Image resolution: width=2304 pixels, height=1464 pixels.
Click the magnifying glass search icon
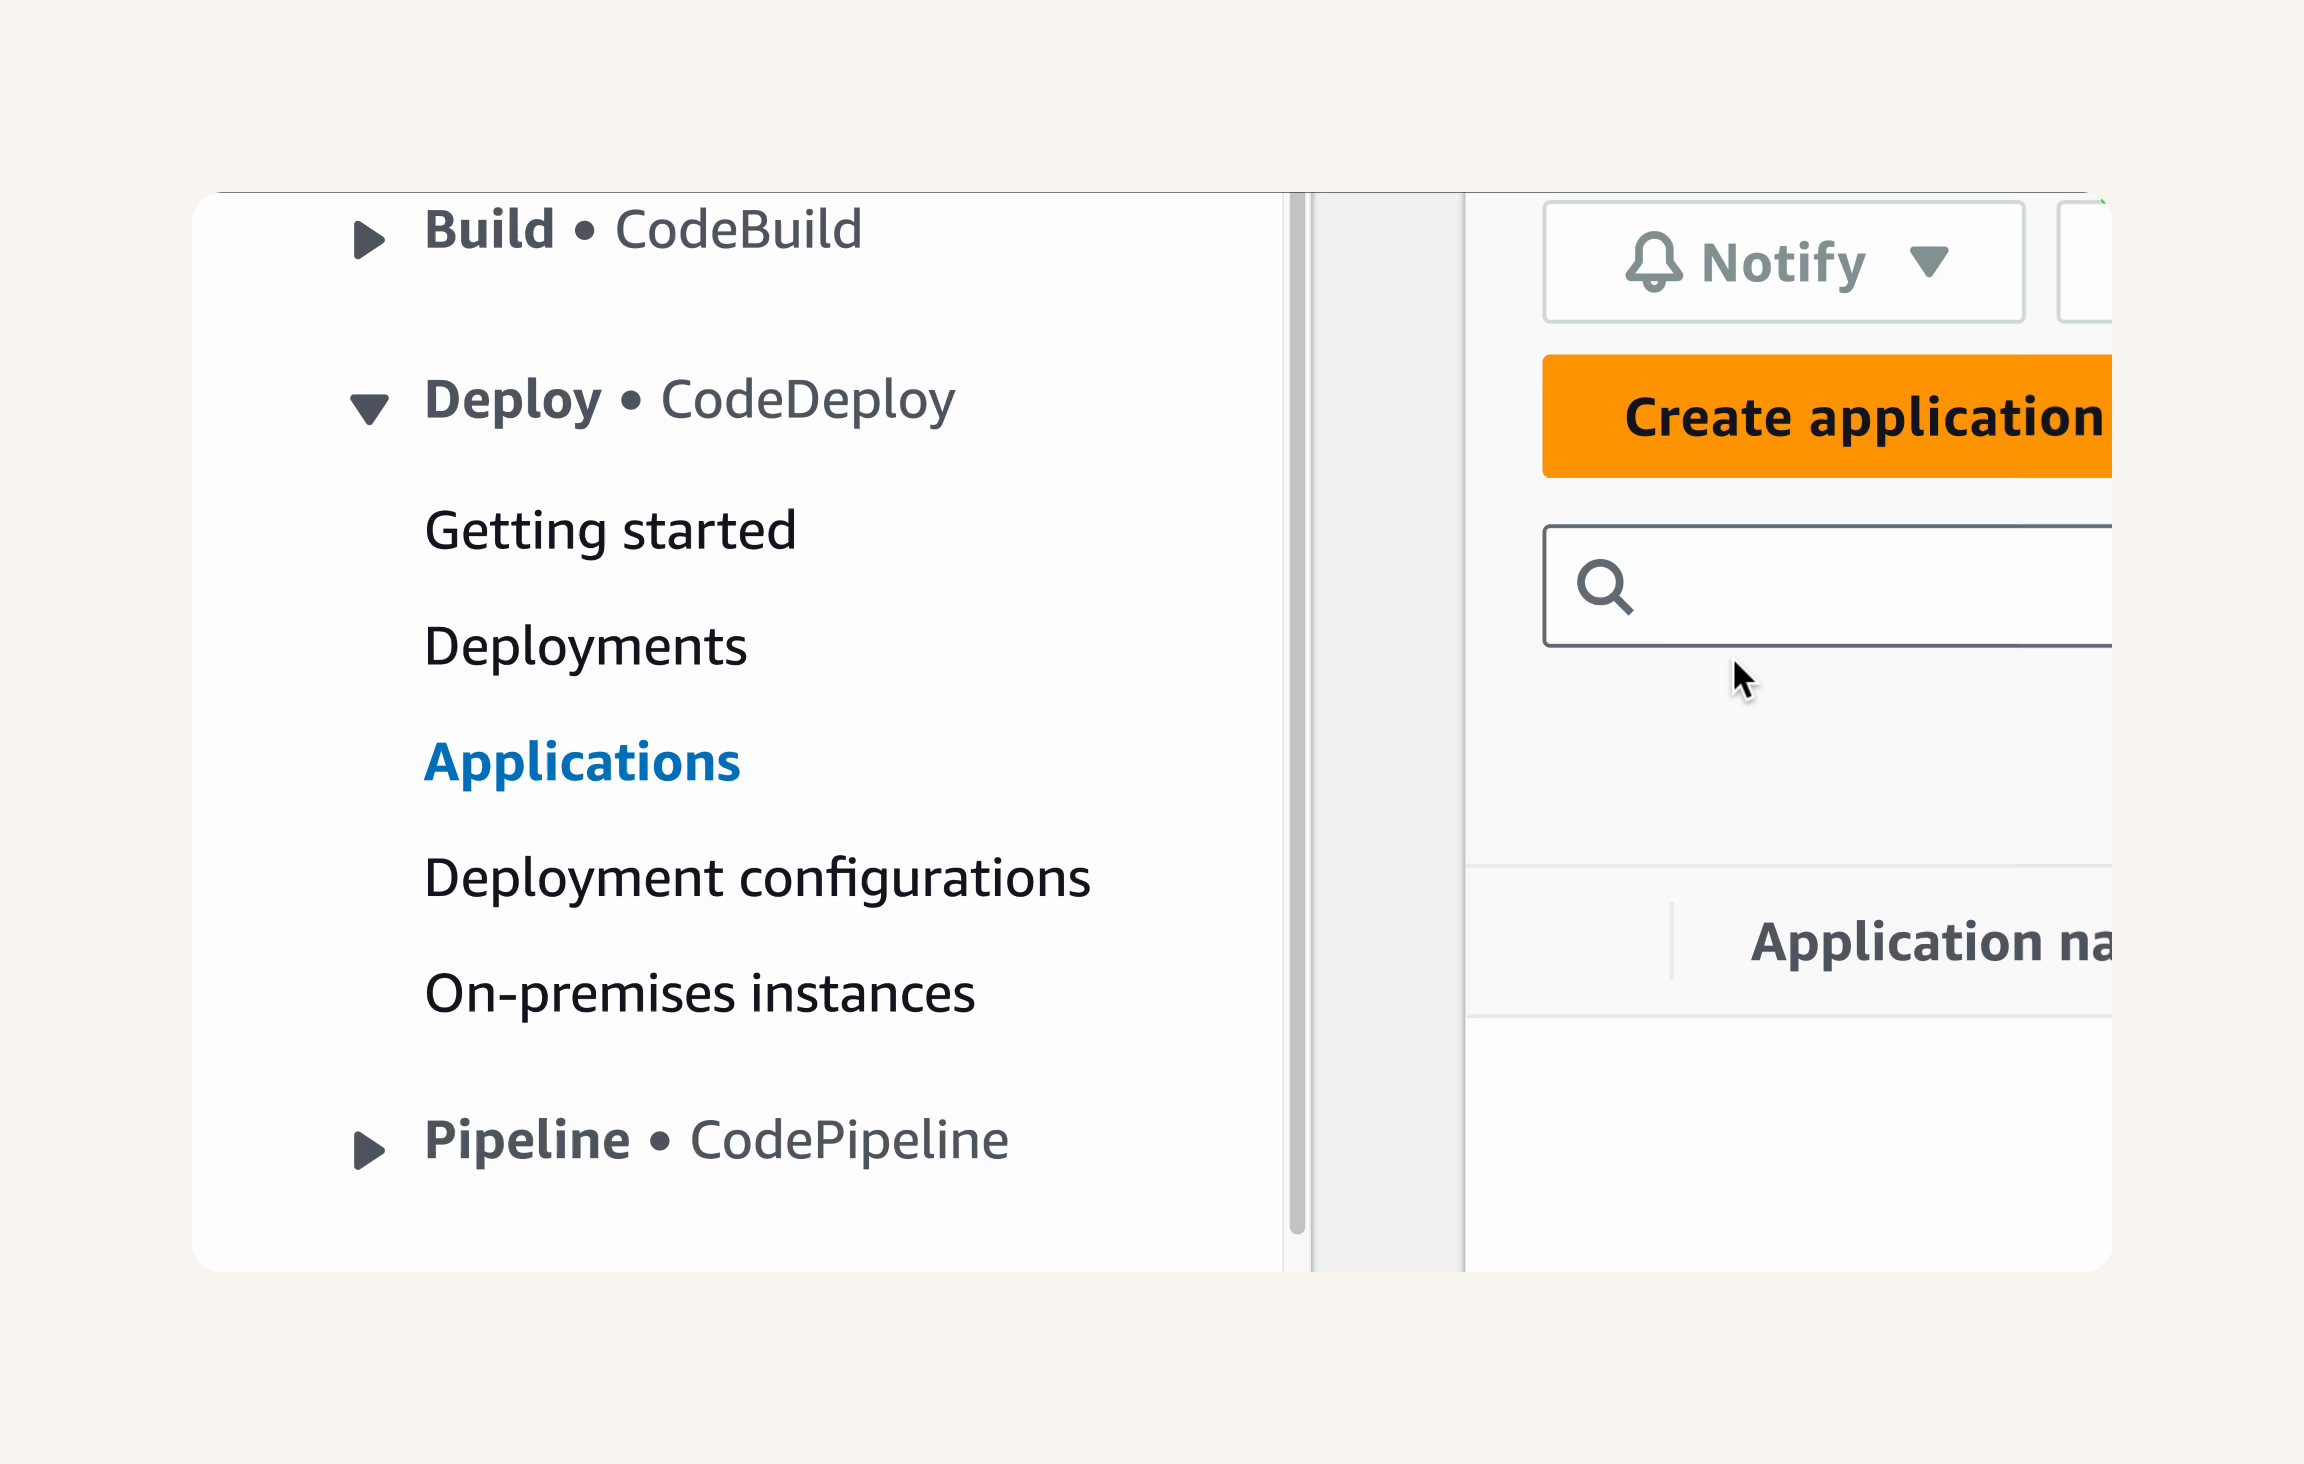[x=1605, y=586]
